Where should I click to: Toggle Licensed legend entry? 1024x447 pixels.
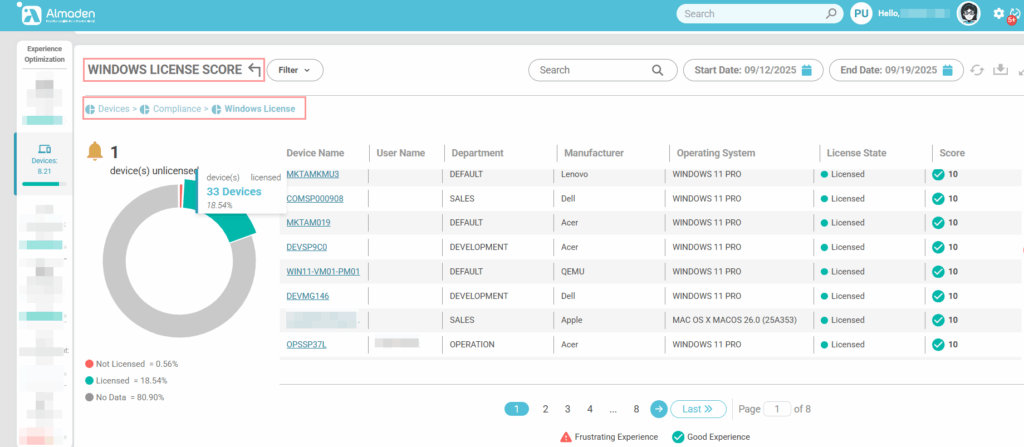tap(118, 381)
